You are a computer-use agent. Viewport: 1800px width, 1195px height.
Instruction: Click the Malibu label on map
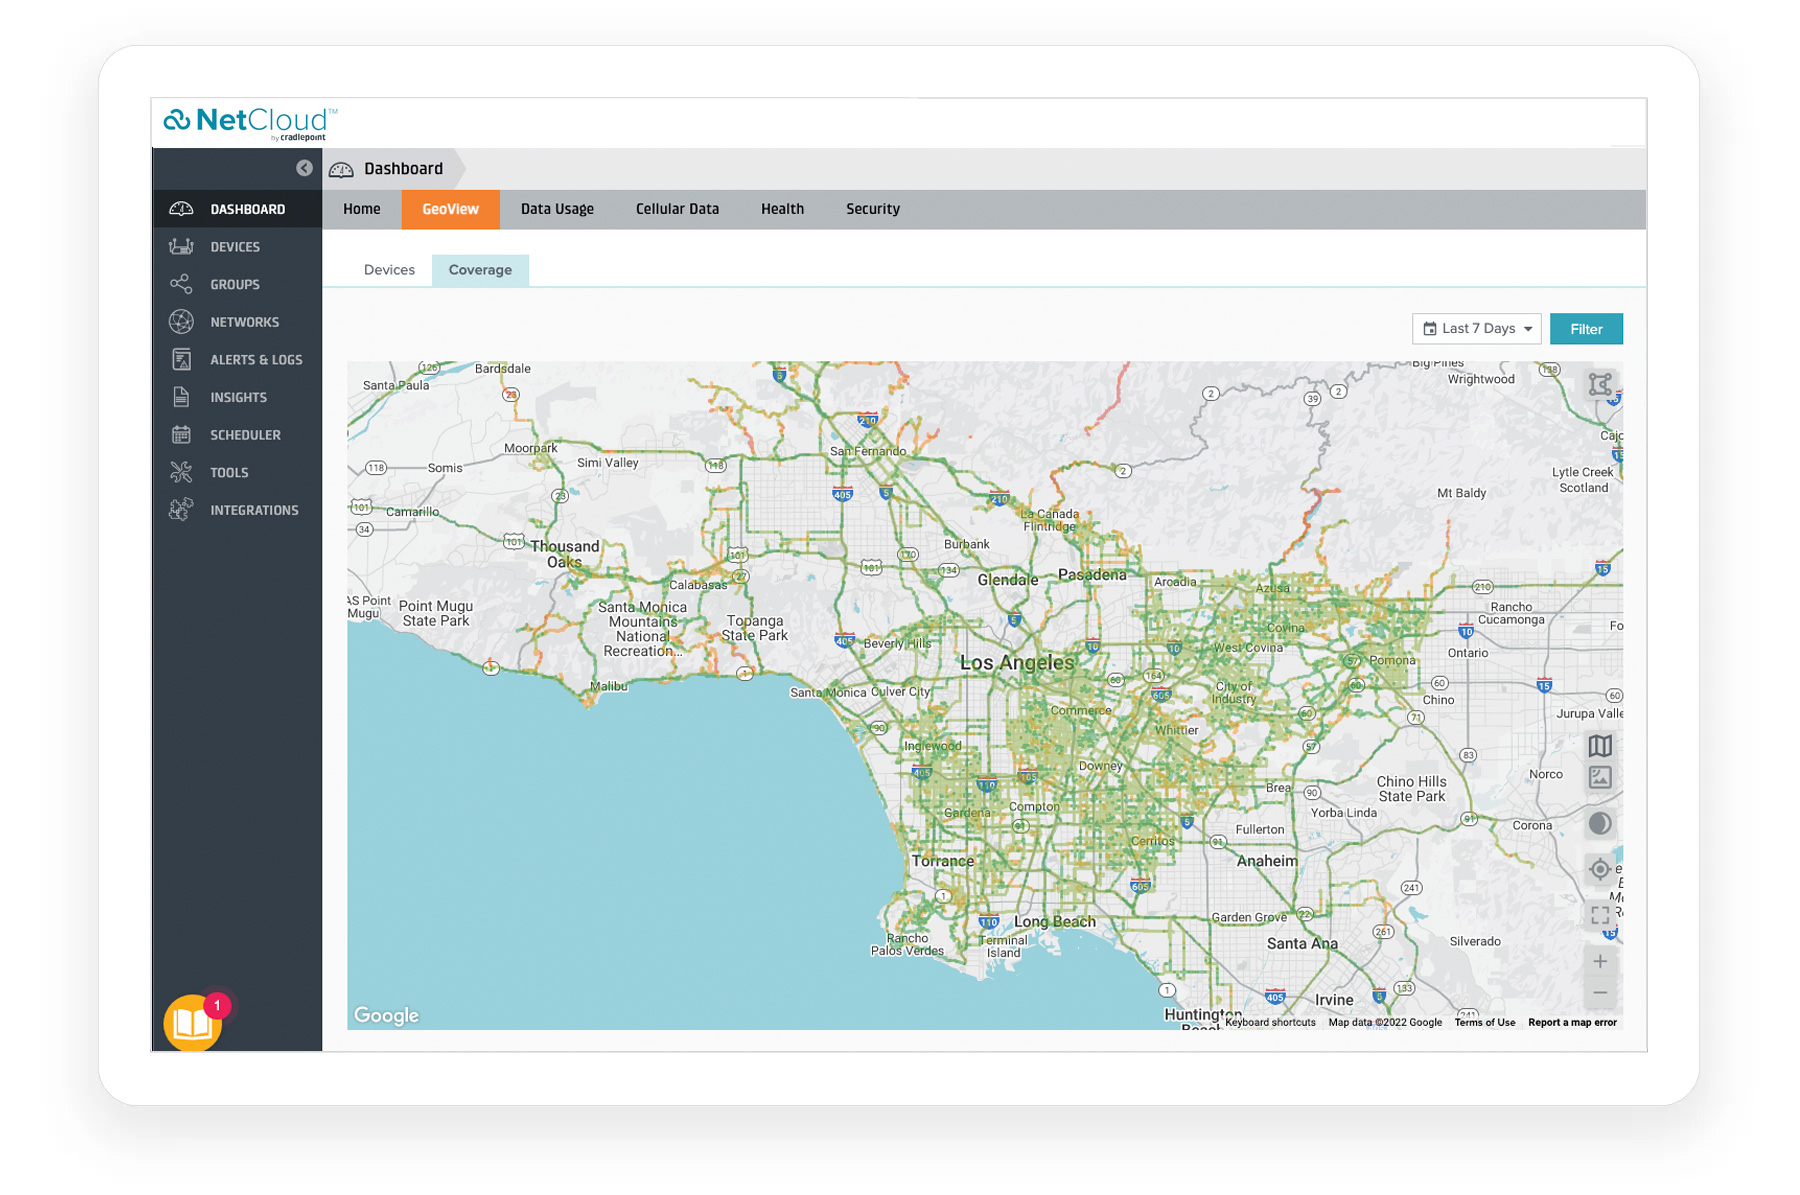[608, 686]
